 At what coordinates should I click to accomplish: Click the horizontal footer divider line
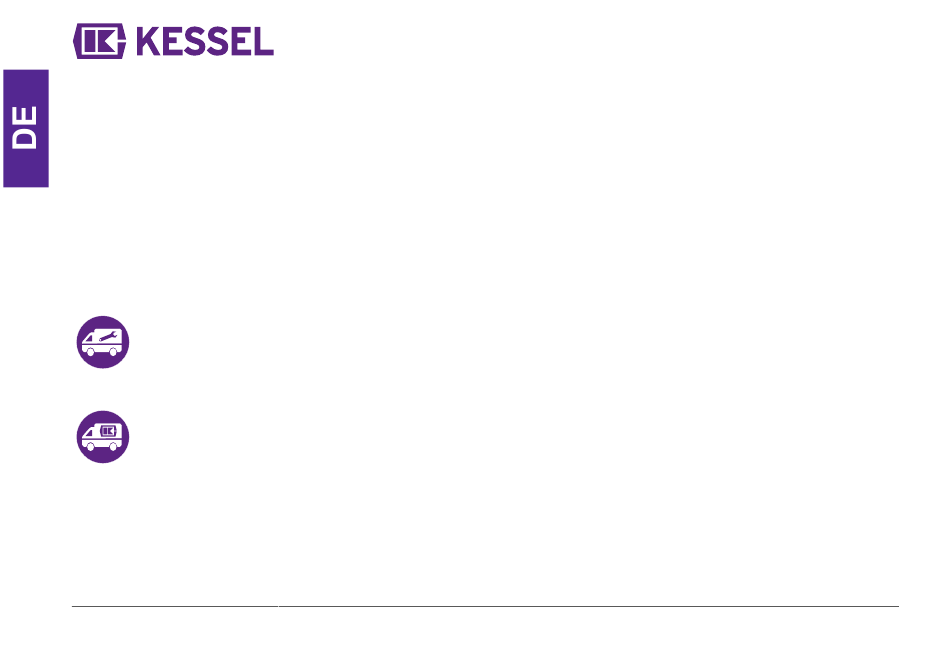pyautogui.click(x=485, y=605)
